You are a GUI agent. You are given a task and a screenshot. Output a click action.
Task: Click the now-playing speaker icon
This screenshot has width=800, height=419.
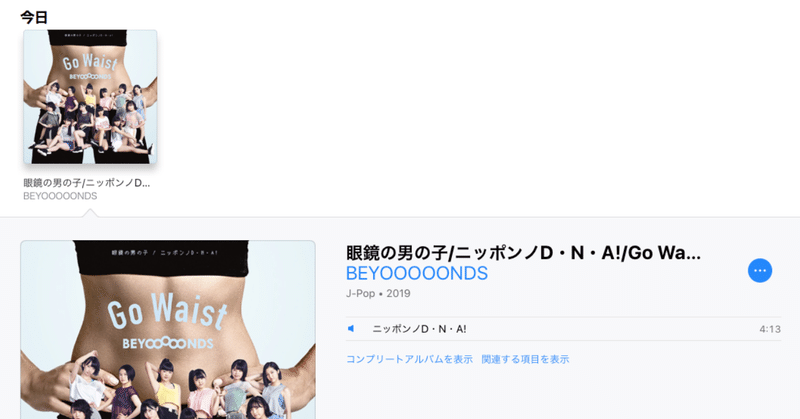click(x=351, y=329)
